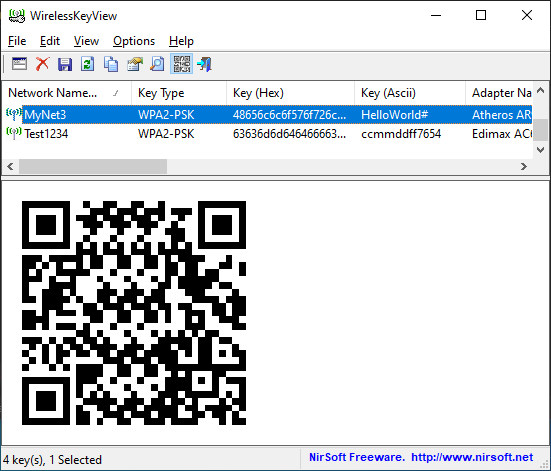Sort by Key Type column header
Image resolution: width=551 pixels, height=471 pixels.
click(x=179, y=93)
